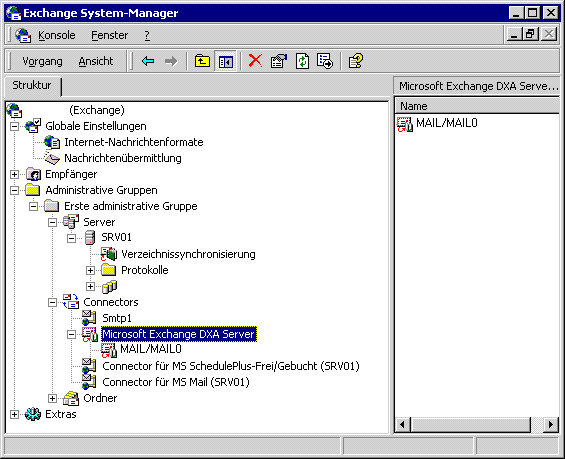Expand the Extras node
Image resolution: width=565 pixels, height=459 pixels.
point(14,414)
